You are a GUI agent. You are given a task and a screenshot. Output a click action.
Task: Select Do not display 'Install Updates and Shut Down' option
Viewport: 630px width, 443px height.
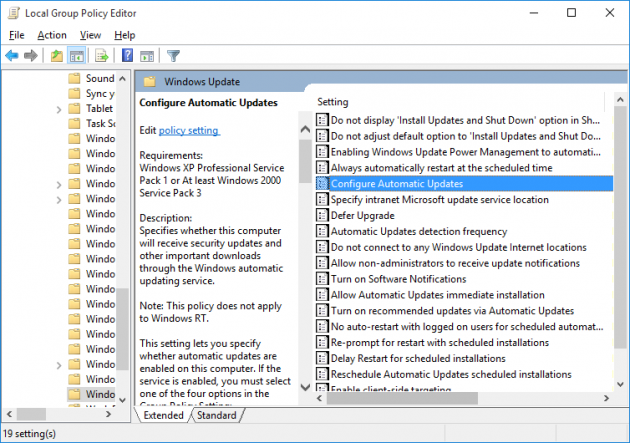tap(464, 120)
